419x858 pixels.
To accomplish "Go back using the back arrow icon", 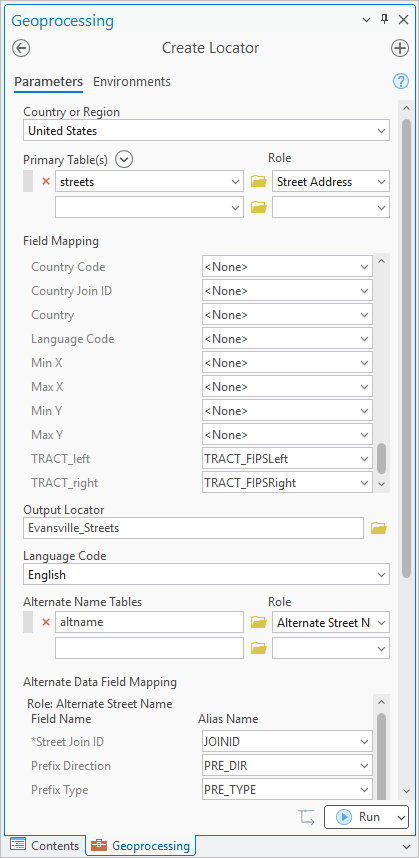I will pos(21,48).
